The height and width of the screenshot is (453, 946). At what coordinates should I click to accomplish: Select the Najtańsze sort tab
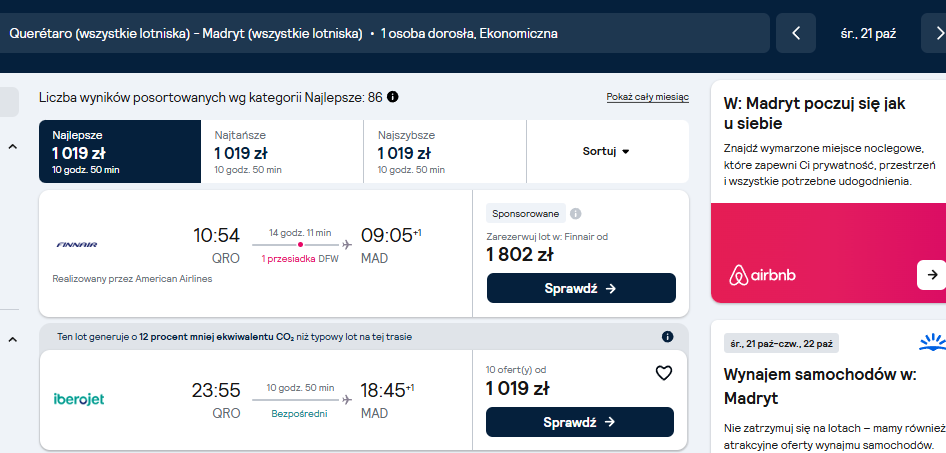coord(282,151)
